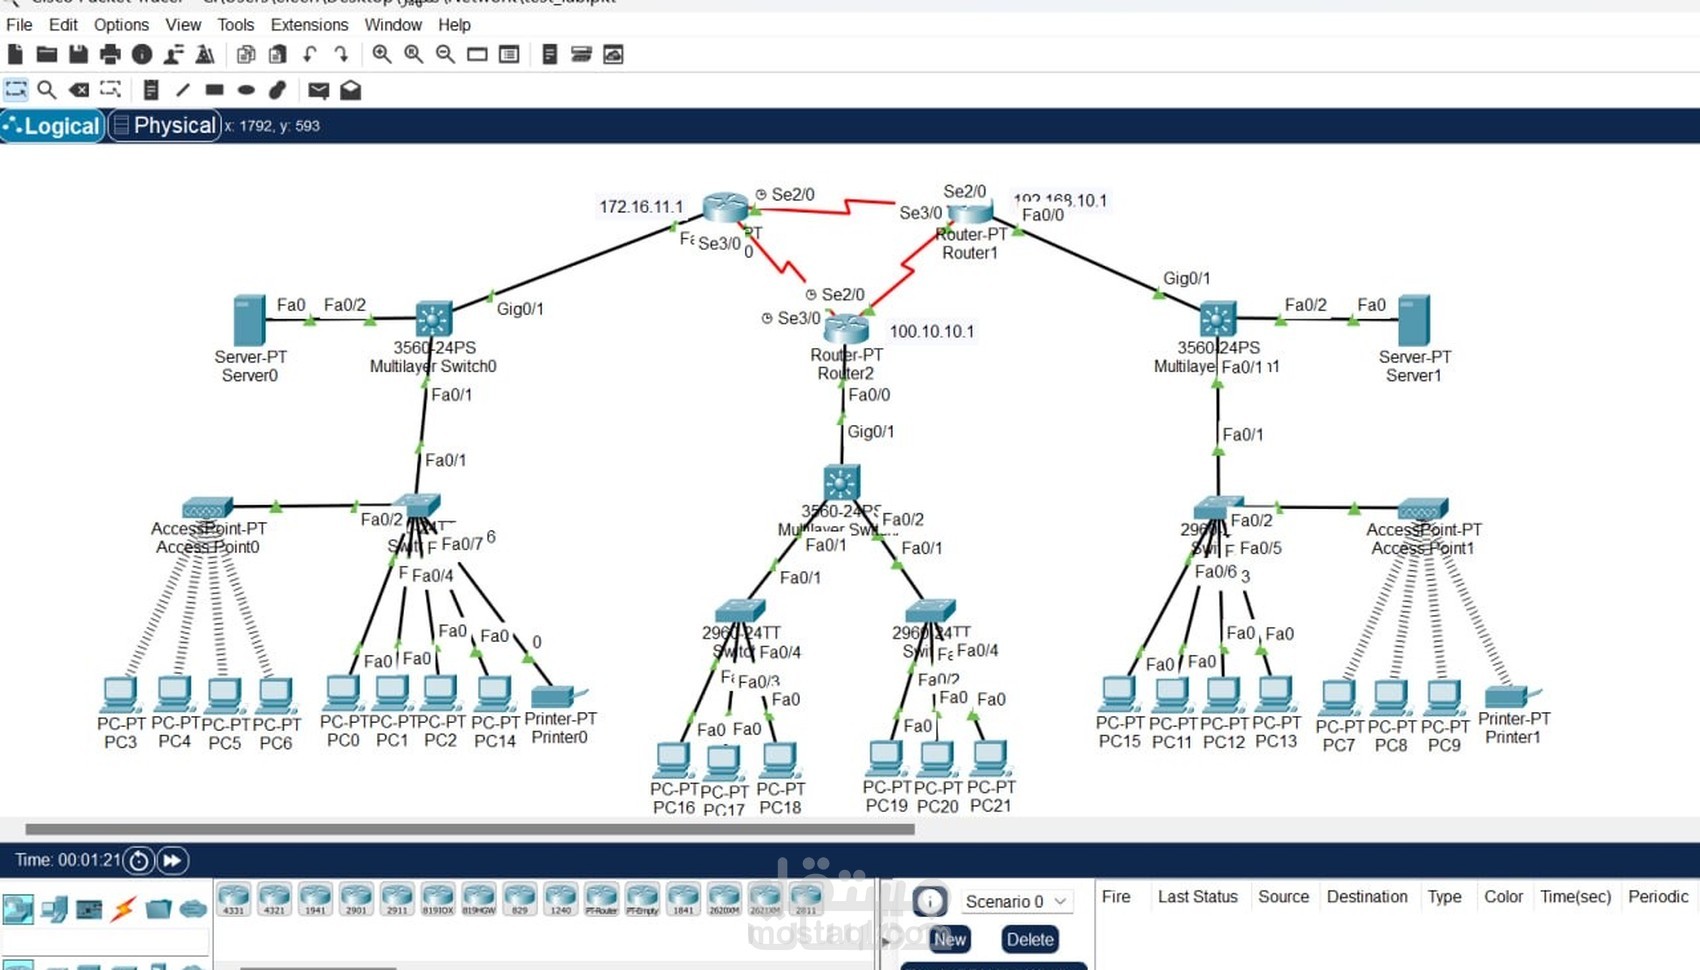Choose the Place Note tool
The width and height of the screenshot is (1700, 970).
pos(151,89)
